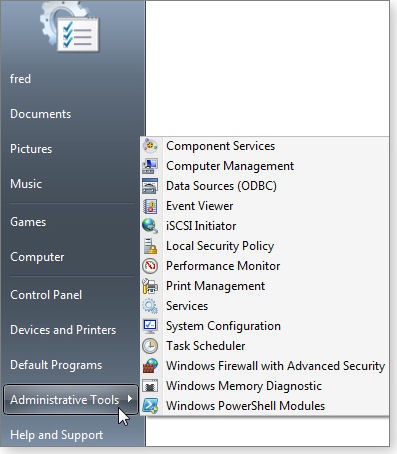397x454 pixels.
Task: Click the Windows Firewall brick wall icon
Action: (x=150, y=366)
